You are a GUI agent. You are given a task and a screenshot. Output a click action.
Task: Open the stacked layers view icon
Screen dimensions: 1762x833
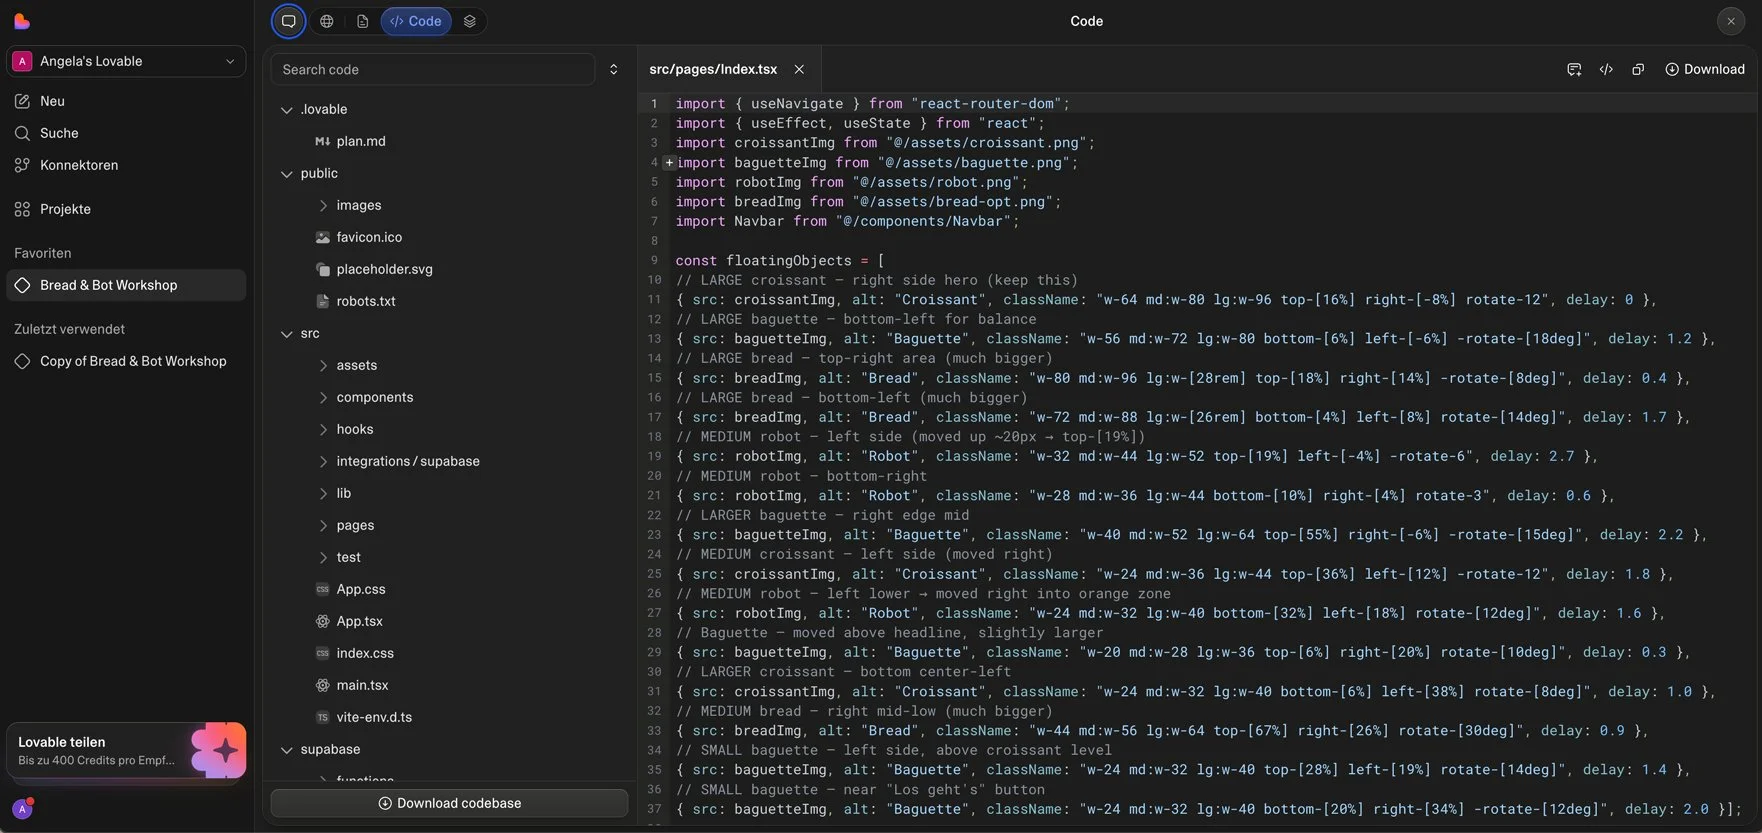click(x=469, y=21)
